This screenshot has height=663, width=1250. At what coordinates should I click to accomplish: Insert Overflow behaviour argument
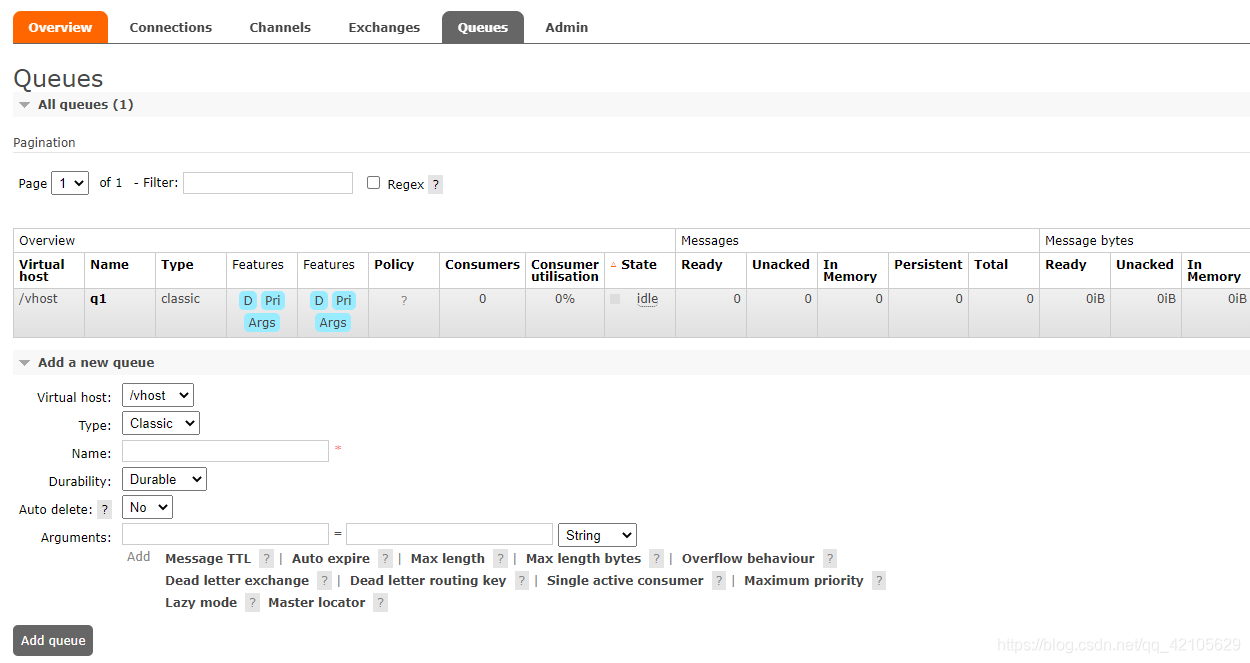[748, 559]
